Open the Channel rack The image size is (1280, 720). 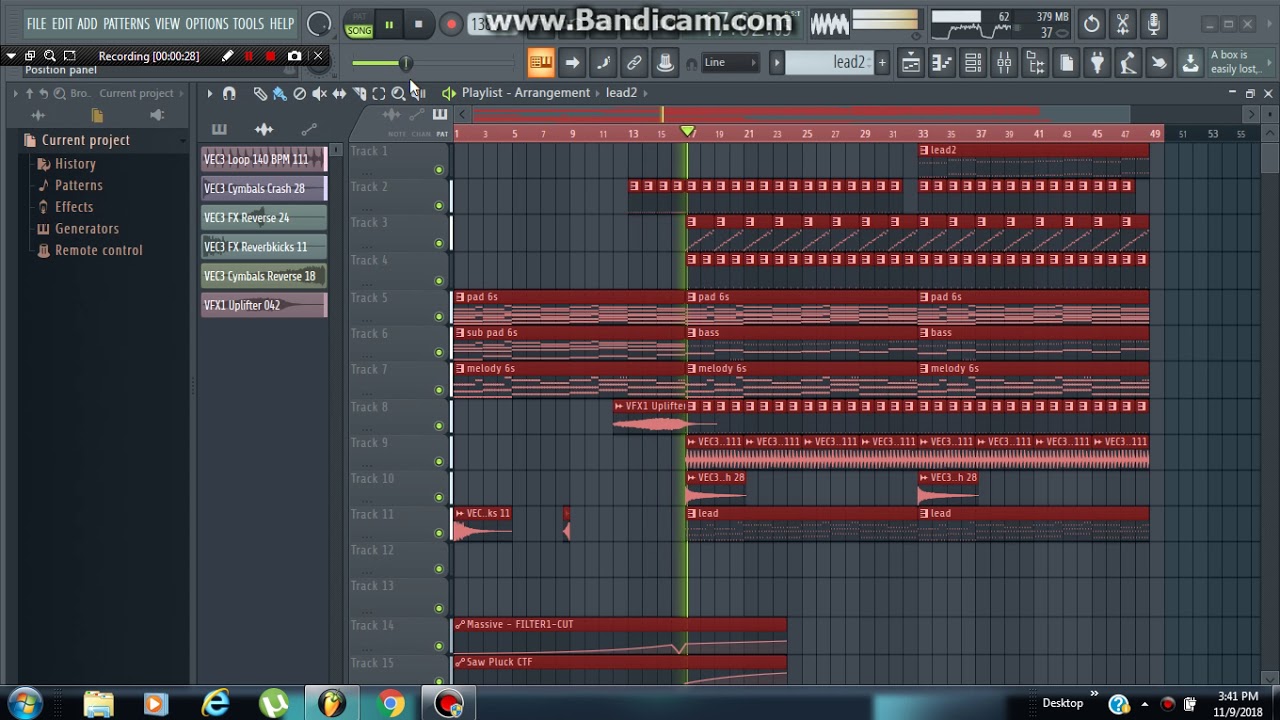coord(973,64)
